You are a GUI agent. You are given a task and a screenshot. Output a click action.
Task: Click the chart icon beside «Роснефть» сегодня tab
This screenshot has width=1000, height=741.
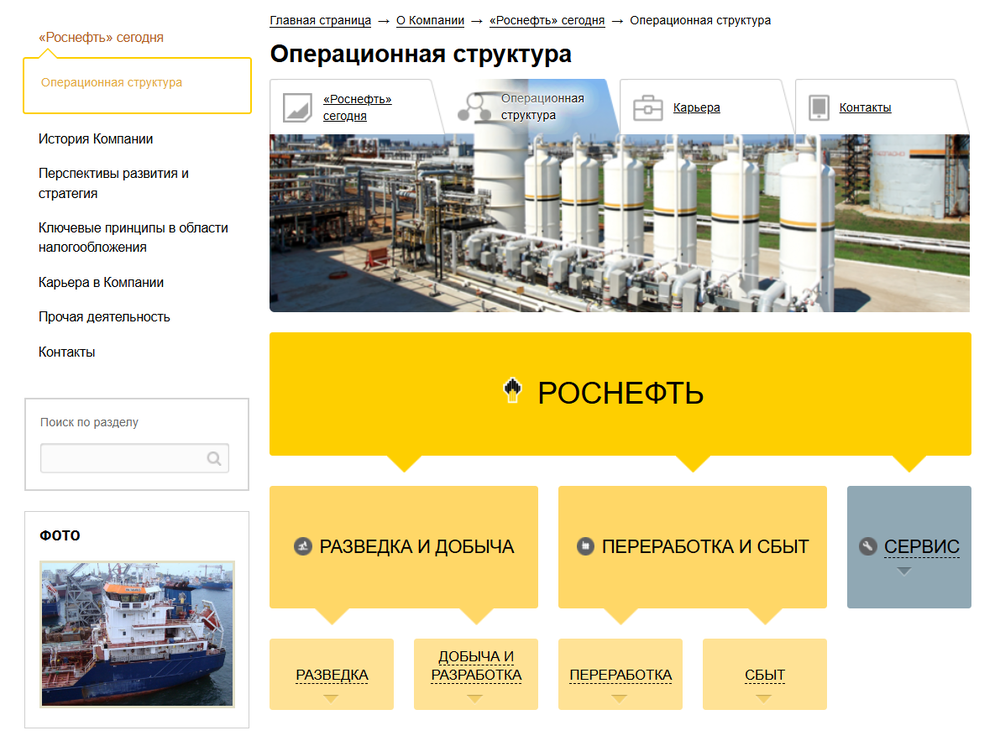point(297,107)
